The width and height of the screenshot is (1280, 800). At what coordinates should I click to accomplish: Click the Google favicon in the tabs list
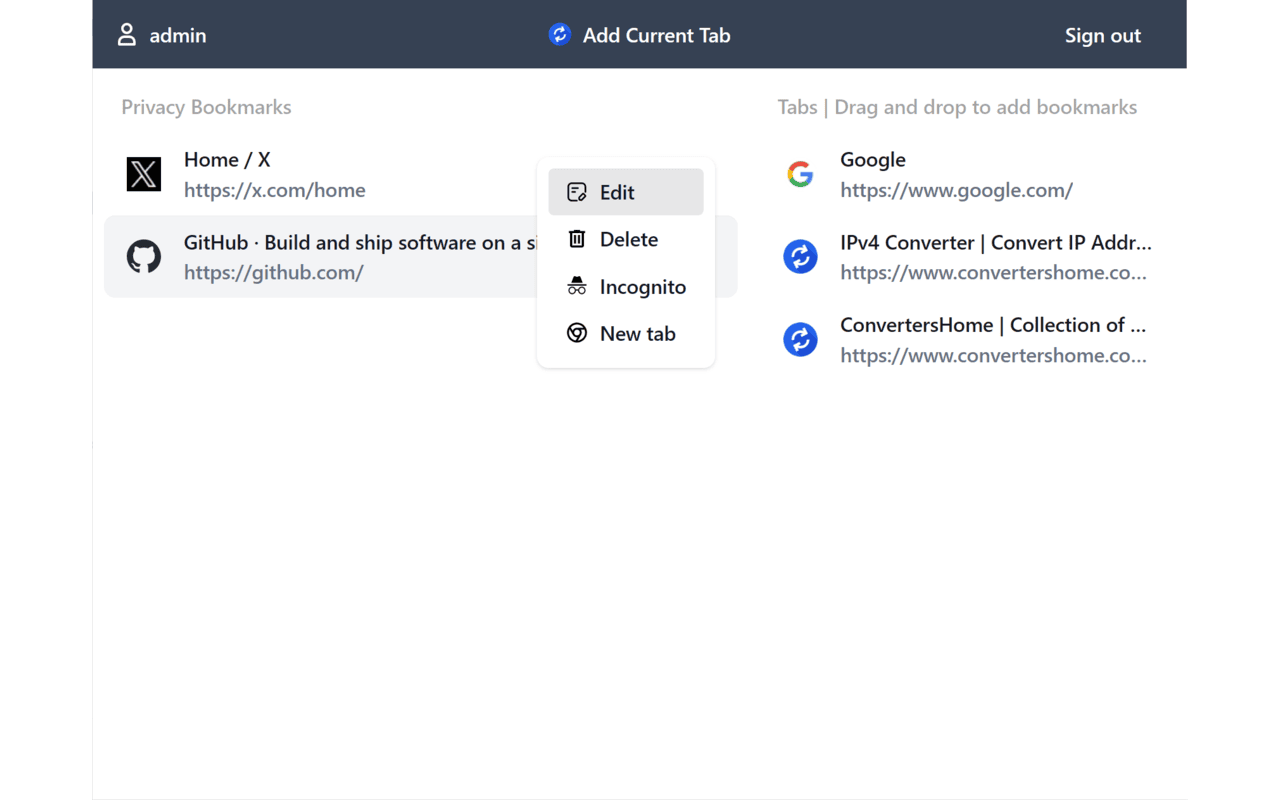pyautogui.click(x=800, y=174)
